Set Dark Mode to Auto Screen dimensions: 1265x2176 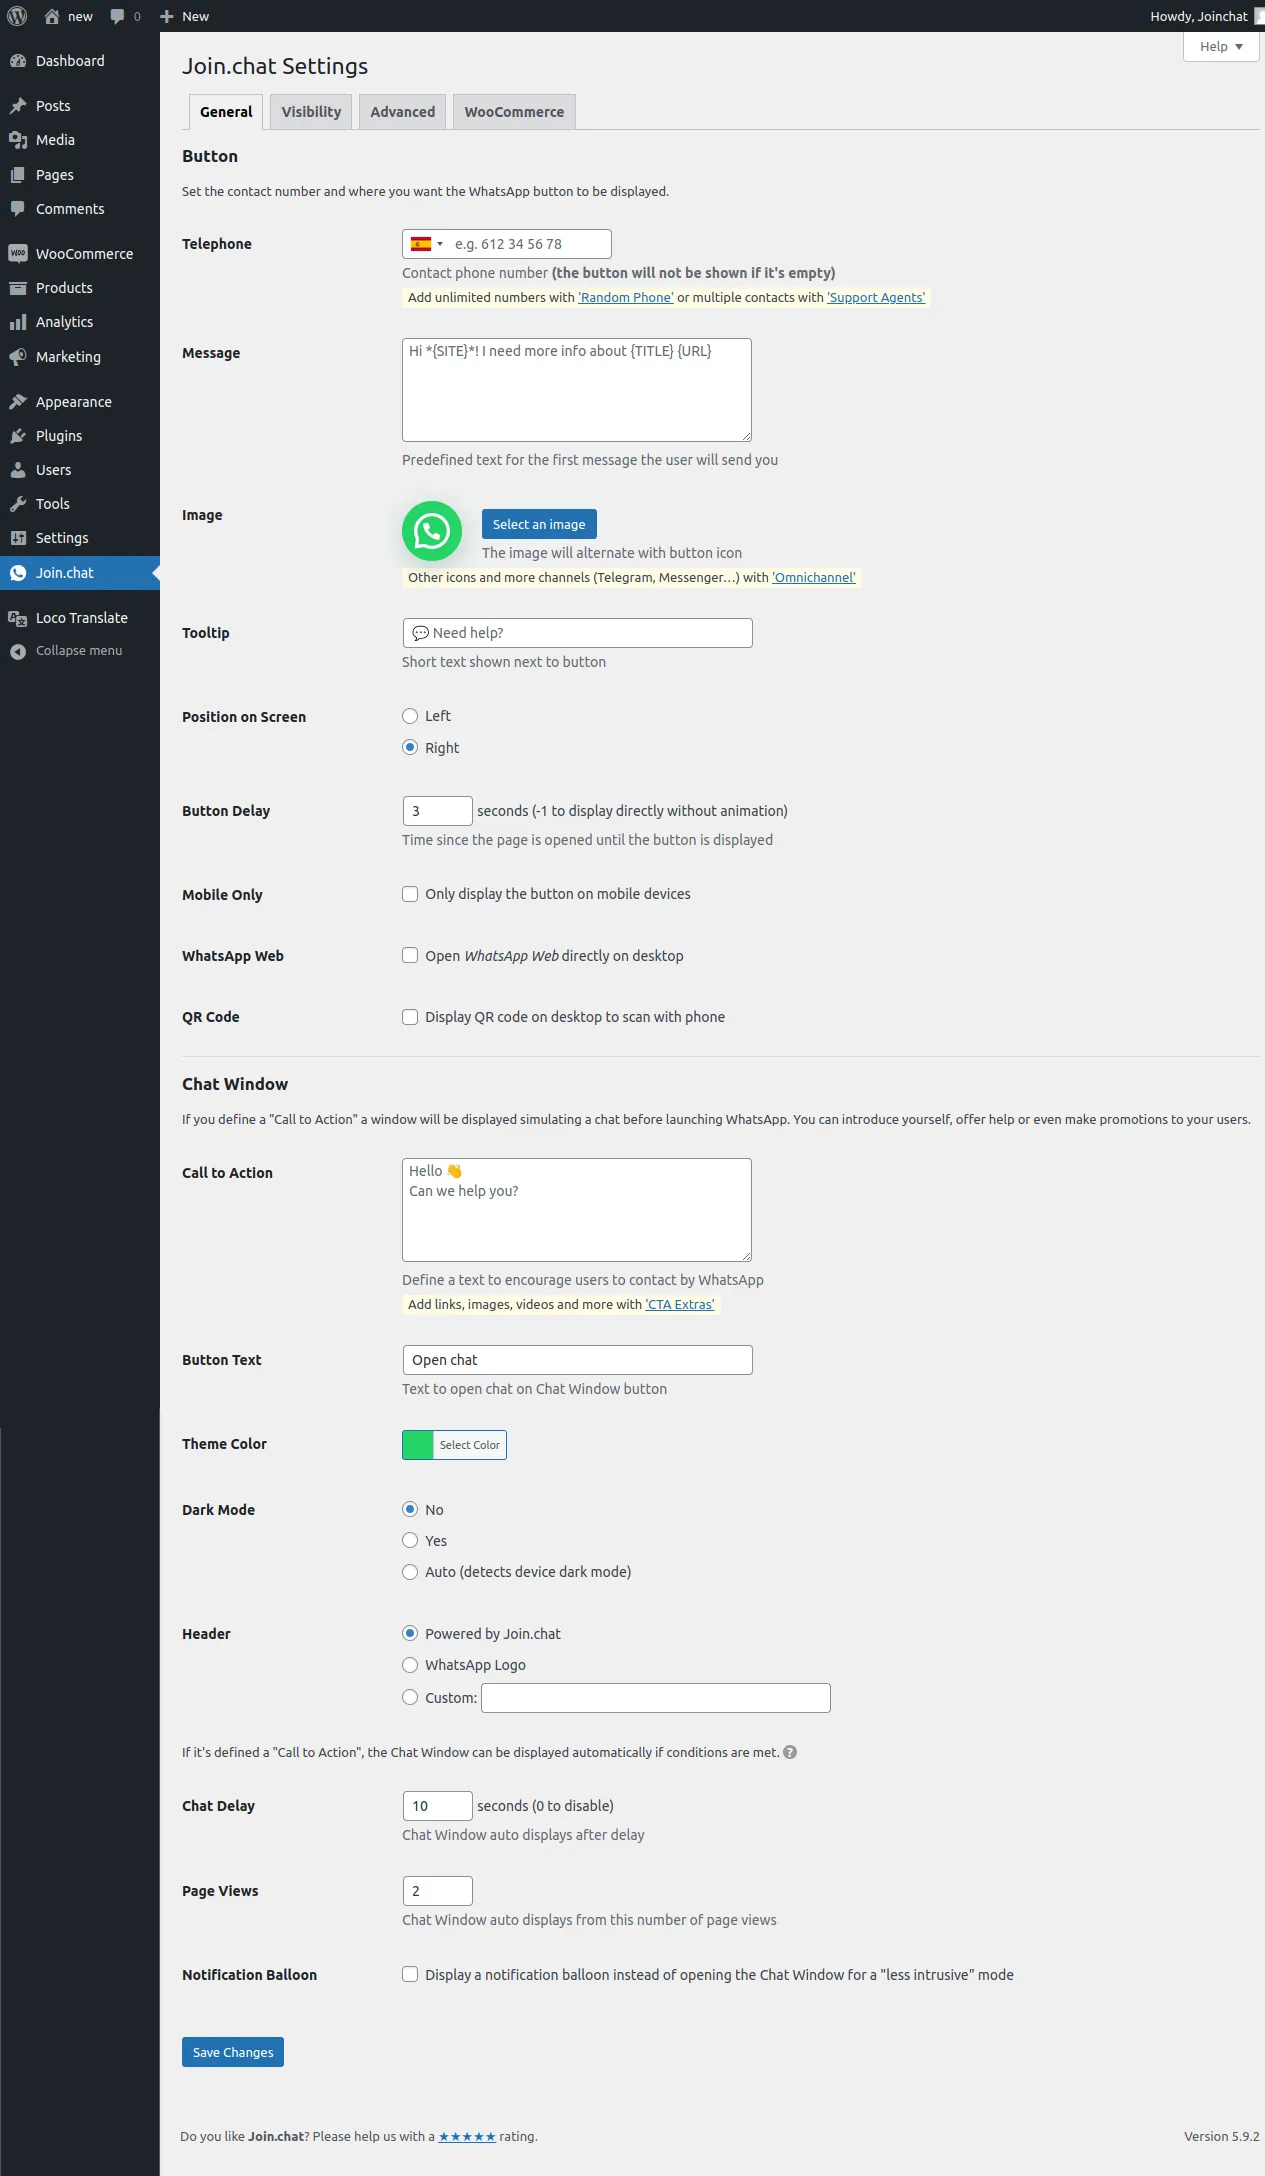pyautogui.click(x=410, y=1572)
